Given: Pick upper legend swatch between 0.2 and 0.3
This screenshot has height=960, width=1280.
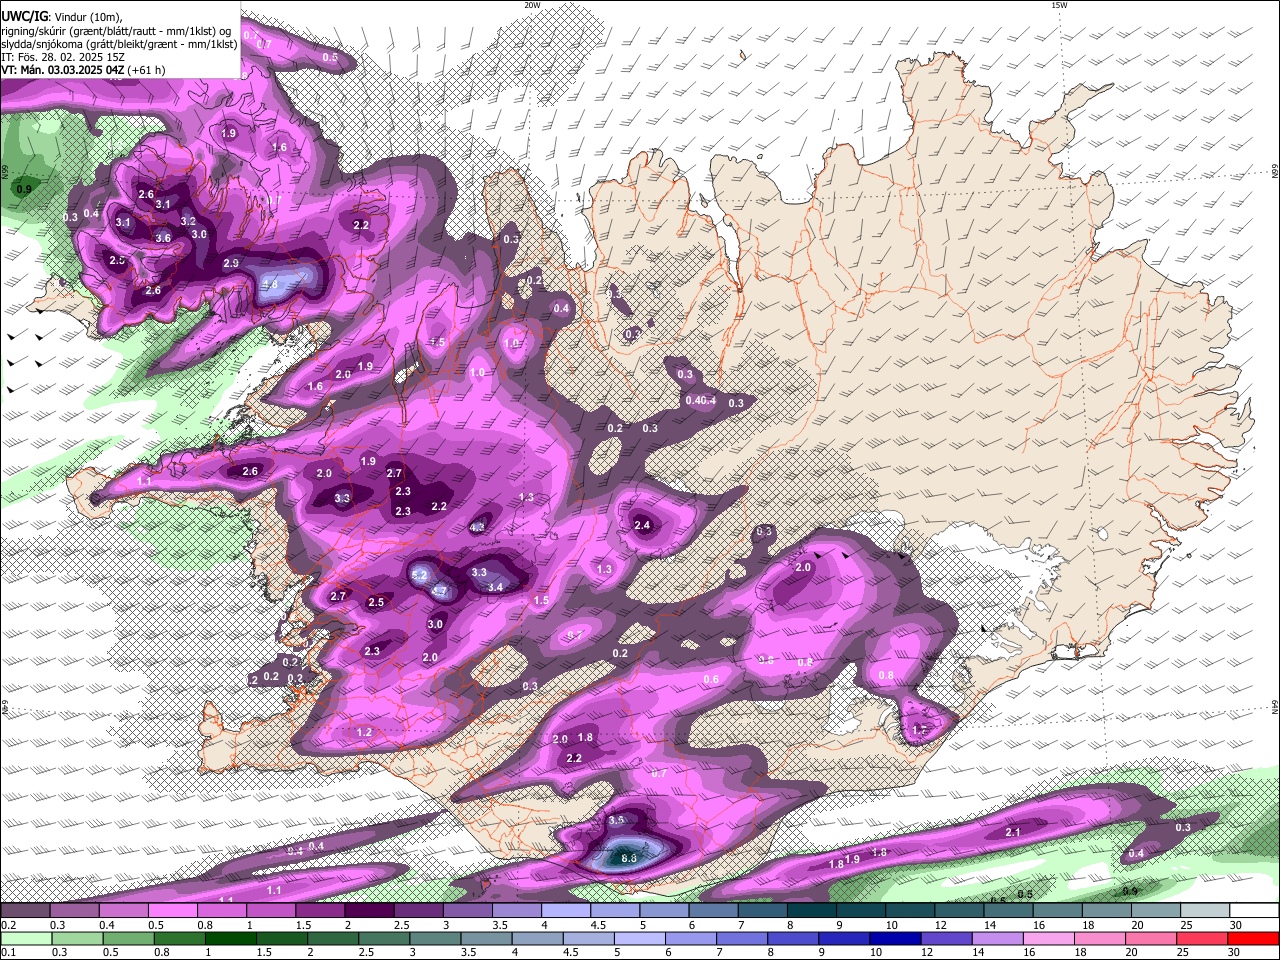Looking at the screenshot, I should point(25,911).
